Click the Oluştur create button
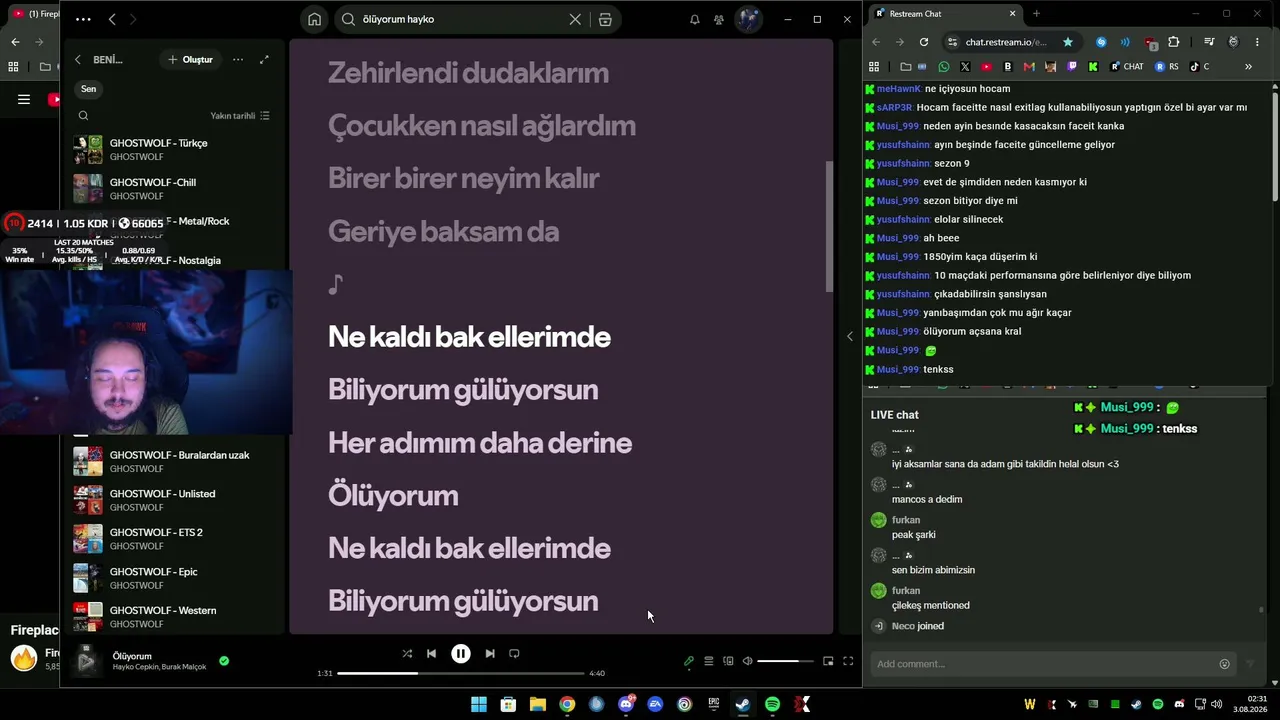 click(x=190, y=60)
